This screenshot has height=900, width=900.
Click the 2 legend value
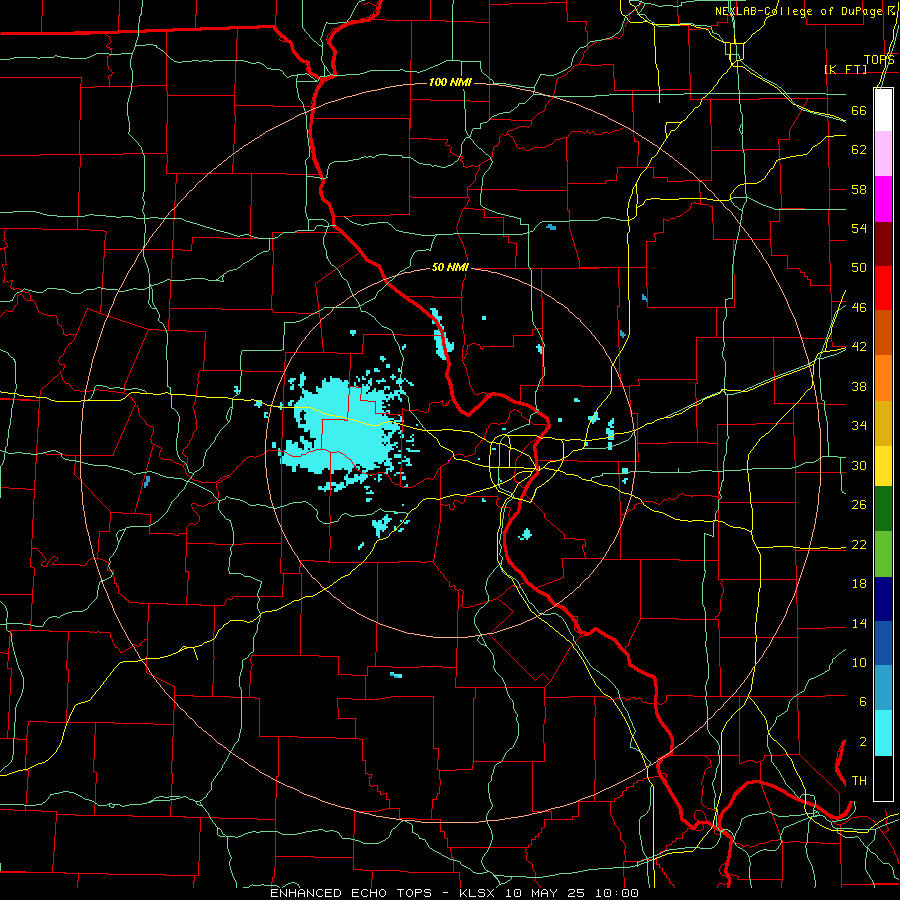click(862, 742)
